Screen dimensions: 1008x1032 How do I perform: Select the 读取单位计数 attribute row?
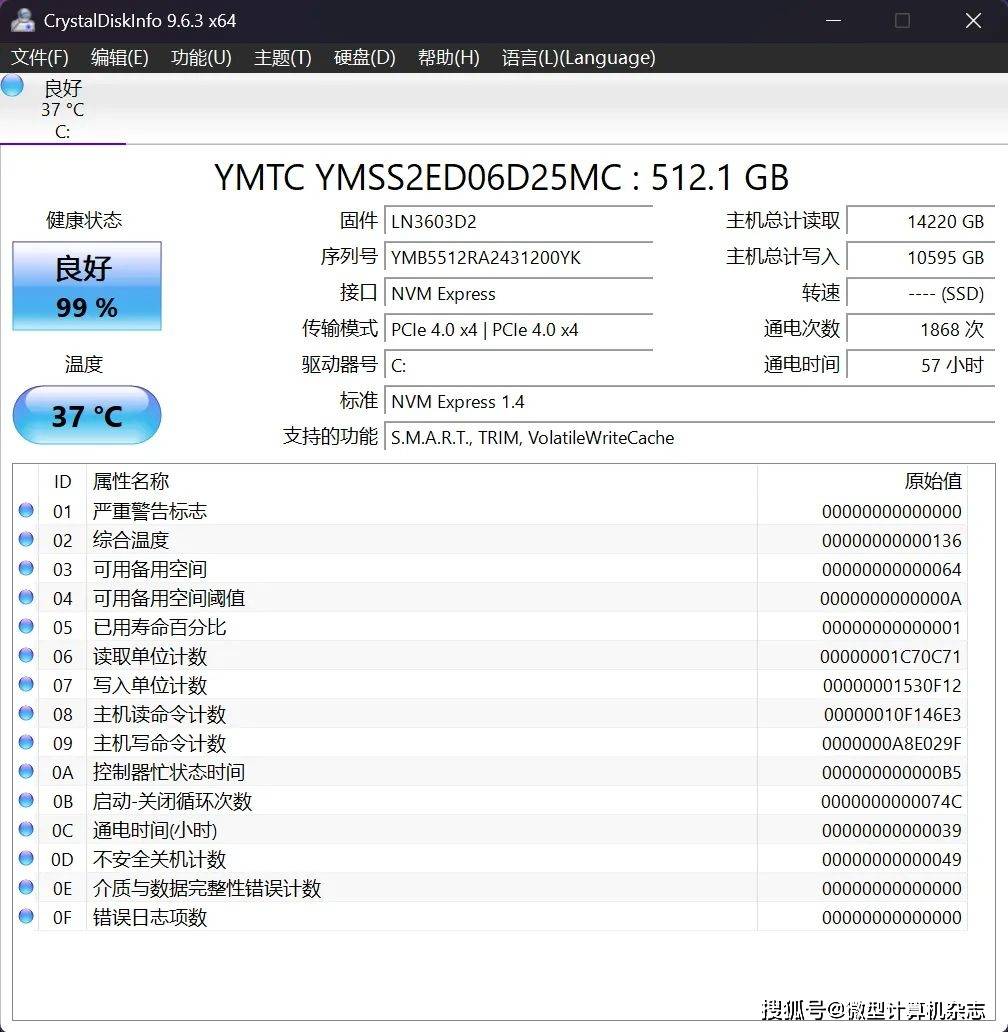490,656
